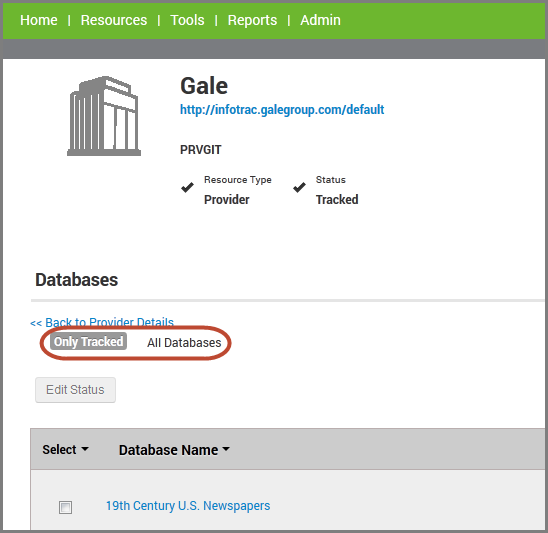Click the Gale provider title
The image size is (548, 533).
[x=204, y=86]
